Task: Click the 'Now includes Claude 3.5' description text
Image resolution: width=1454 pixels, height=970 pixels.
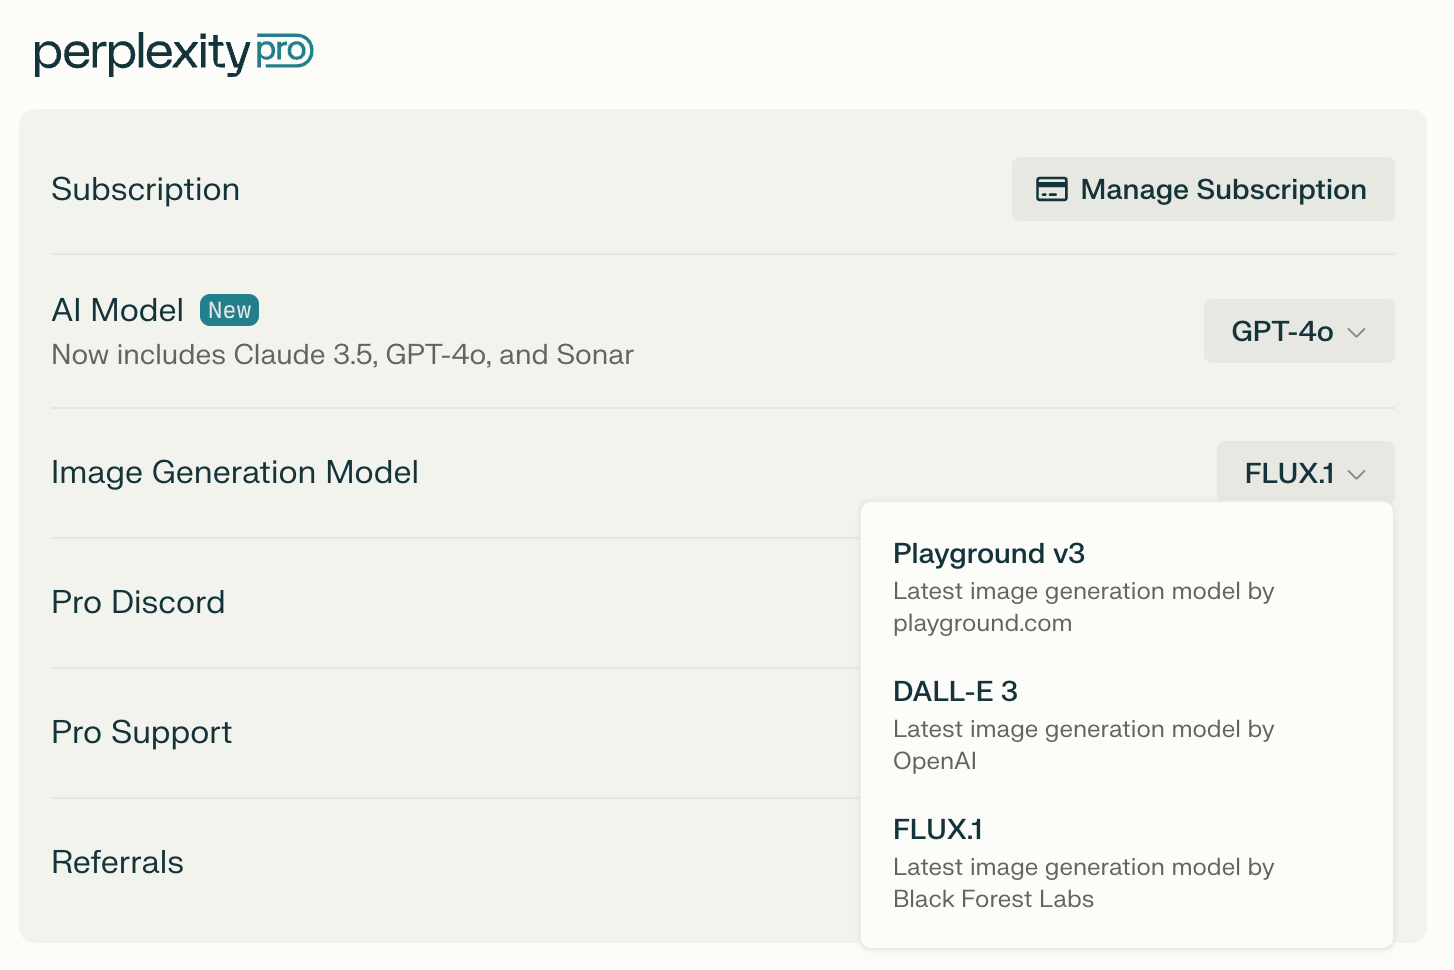Action: coord(342,355)
